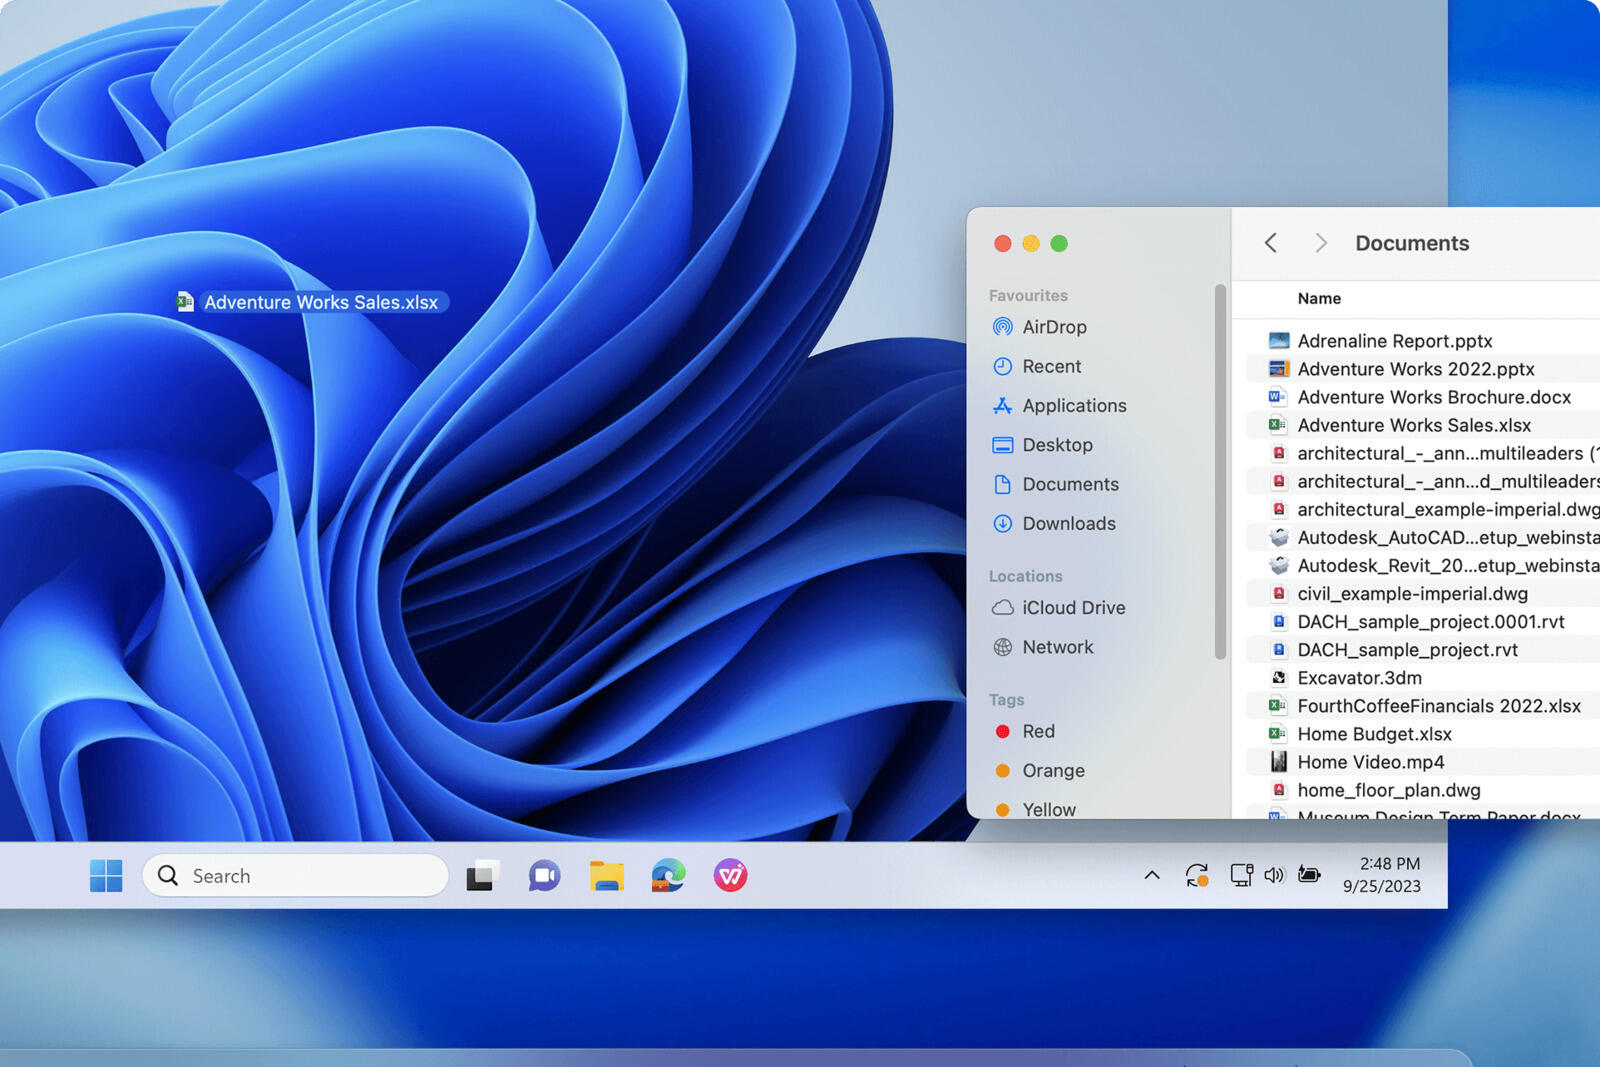
Task: Filter by the Red tag
Action: 1038,731
